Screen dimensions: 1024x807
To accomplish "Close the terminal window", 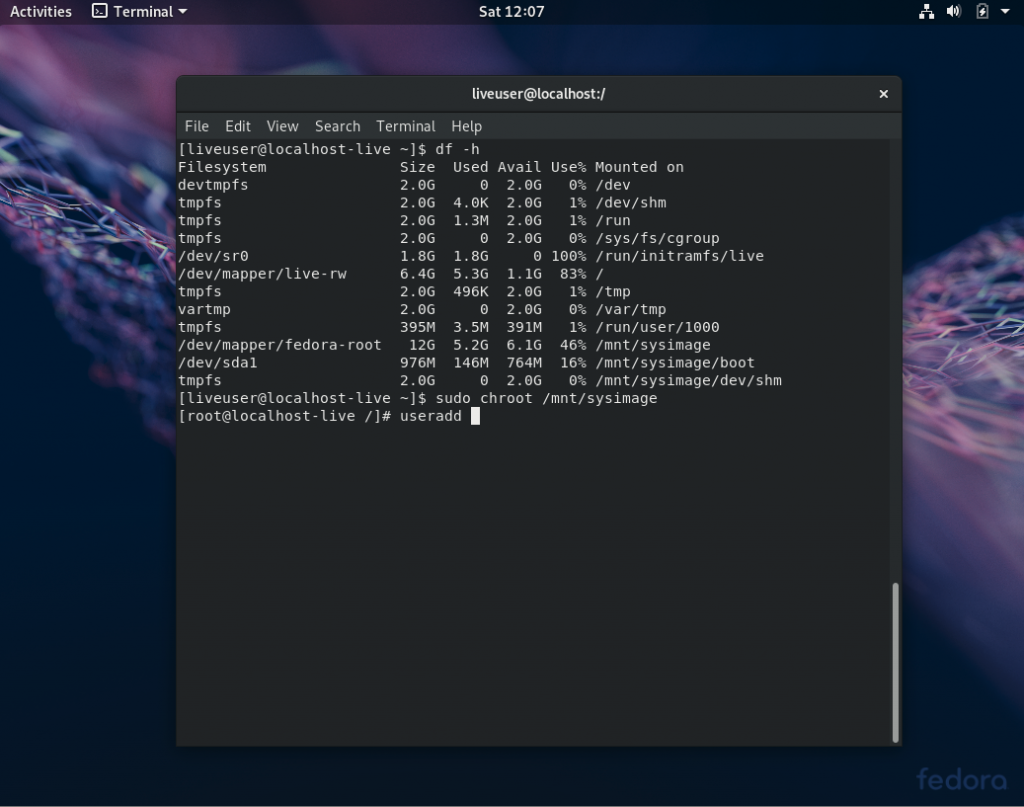I will pyautogui.click(x=883, y=93).
